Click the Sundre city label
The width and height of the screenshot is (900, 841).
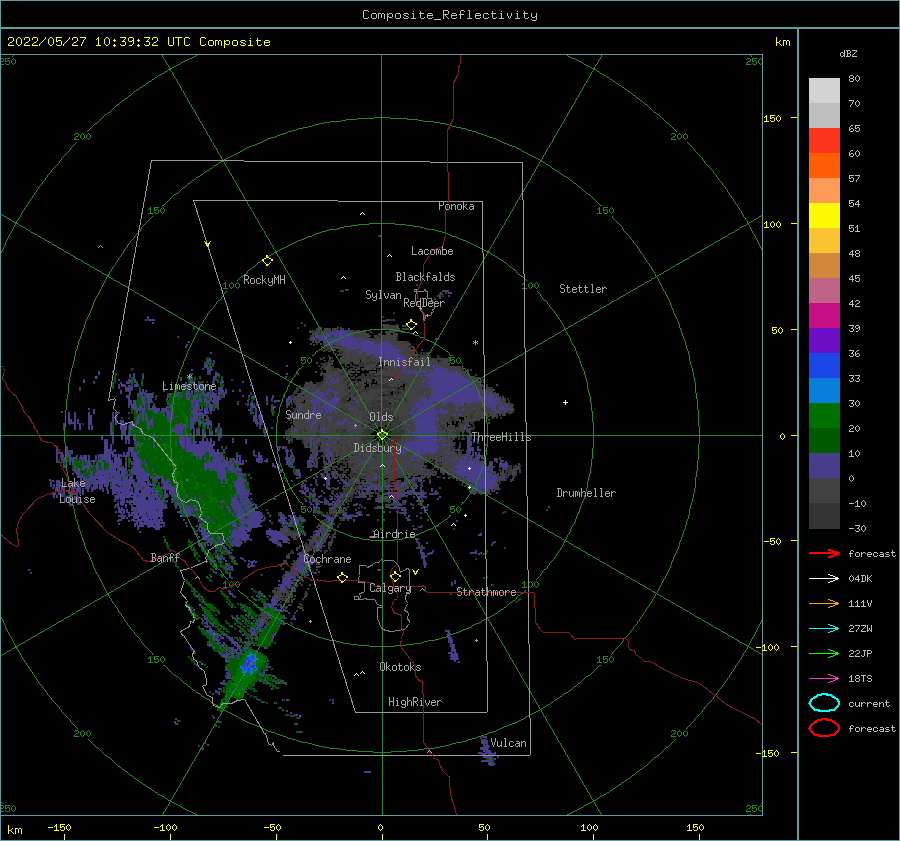pyautogui.click(x=303, y=415)
